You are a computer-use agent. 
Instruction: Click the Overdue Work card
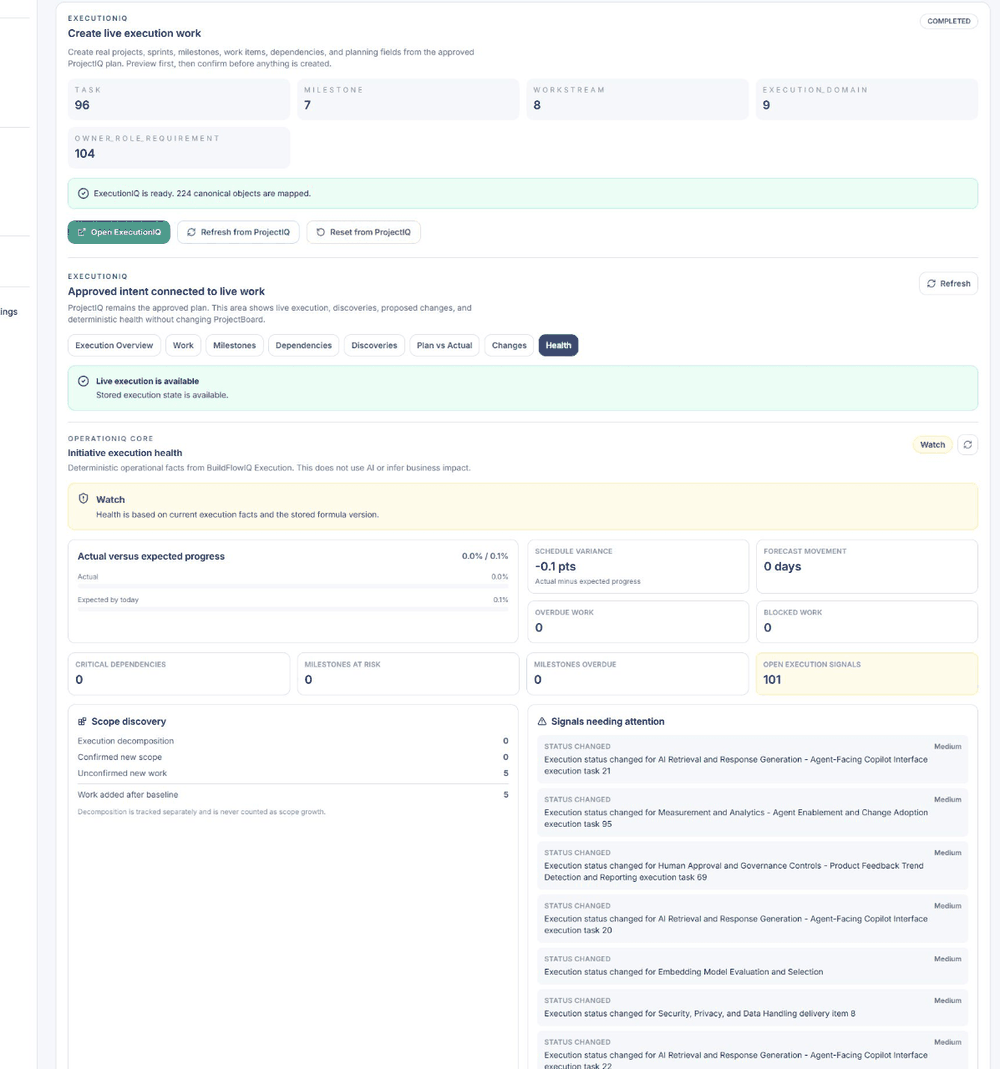(x=637, y=621)
